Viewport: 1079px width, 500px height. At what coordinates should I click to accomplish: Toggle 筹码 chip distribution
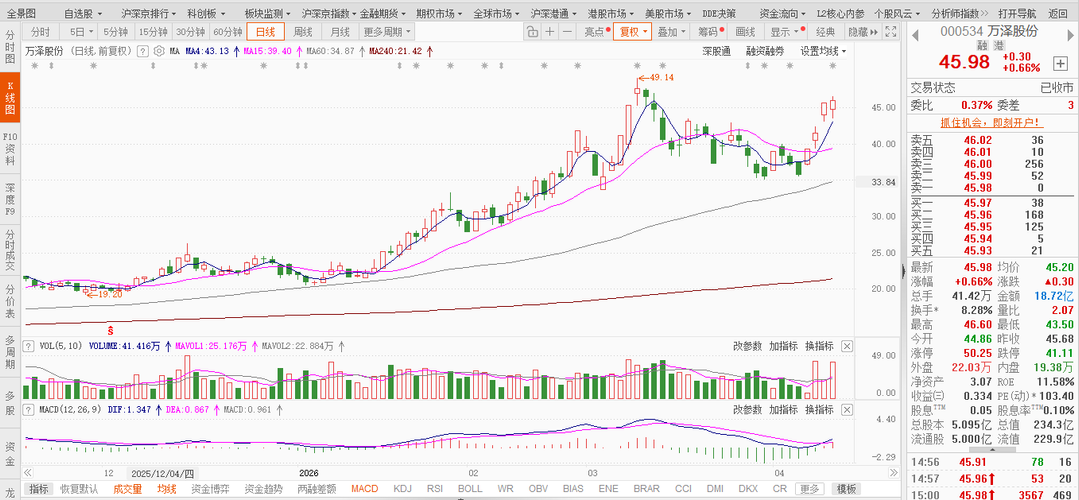pyautogui.click(x=709, y=32)
